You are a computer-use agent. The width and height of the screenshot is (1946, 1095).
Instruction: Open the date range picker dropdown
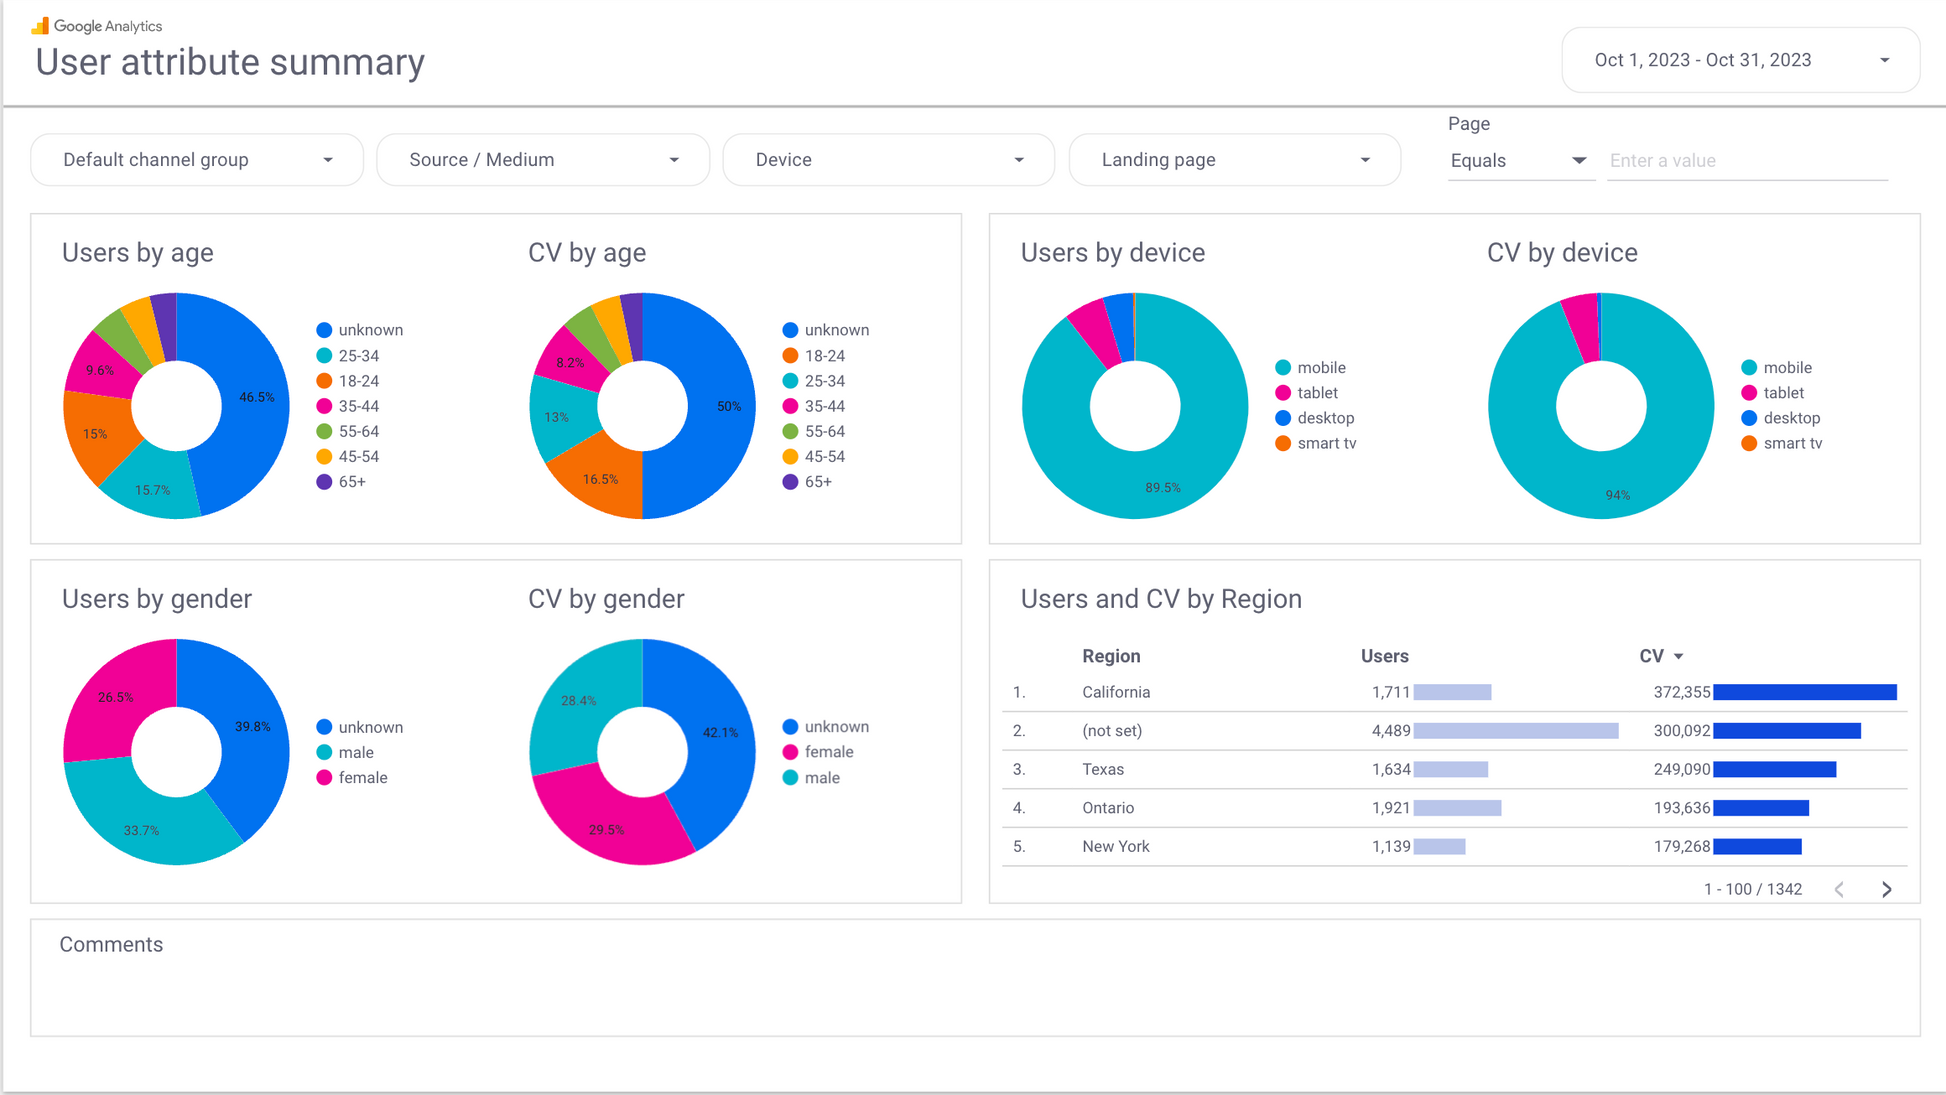click(x=1740, y=60)
